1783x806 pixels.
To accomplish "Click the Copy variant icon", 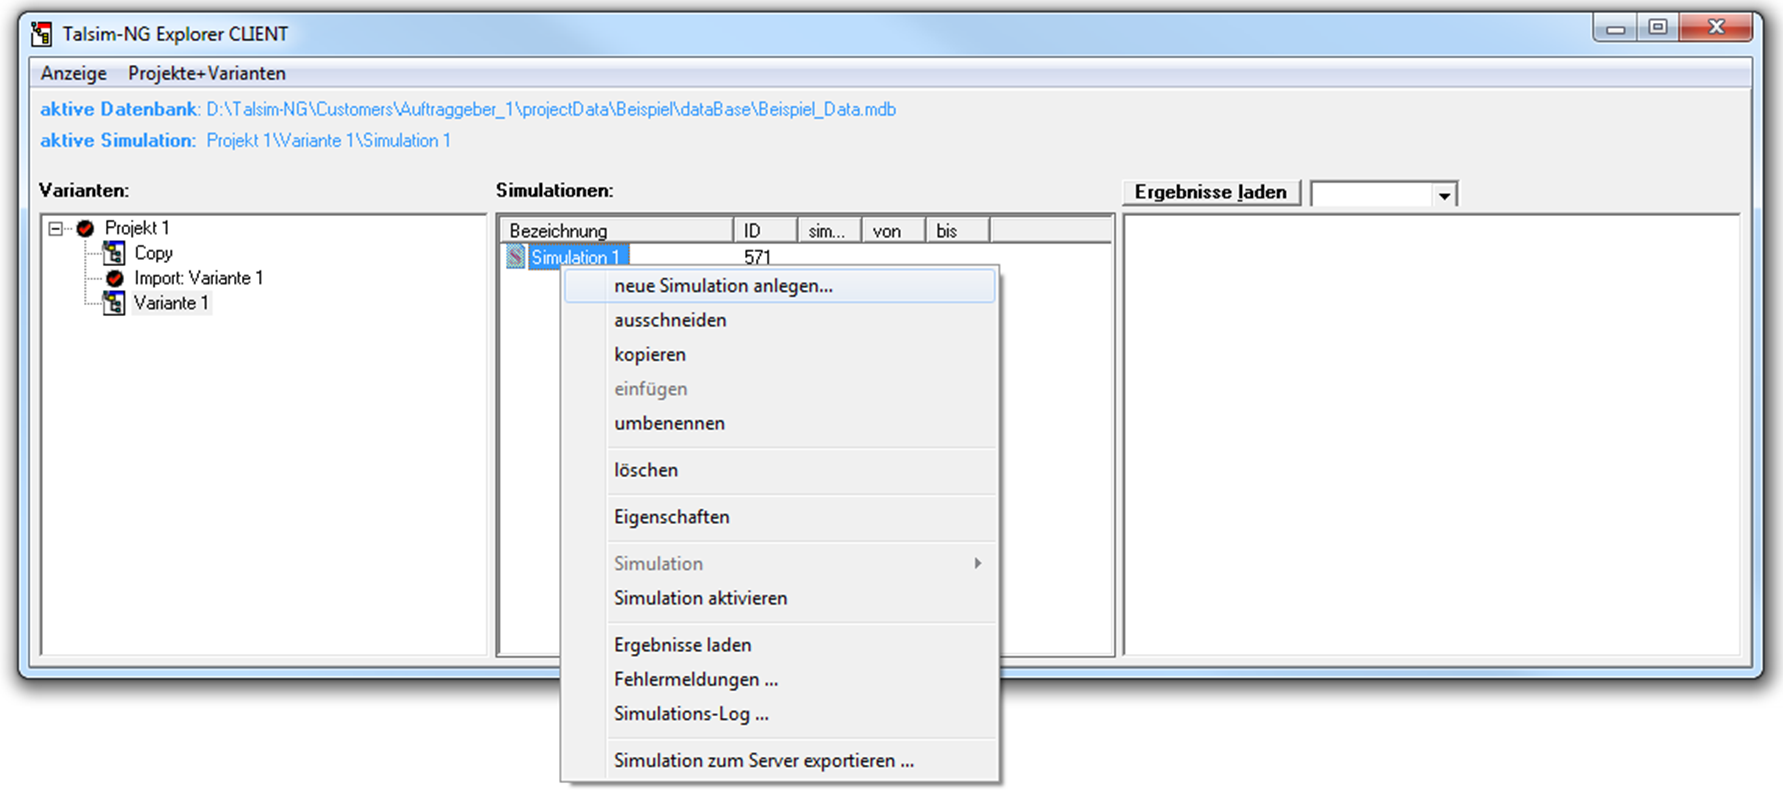I will 114,253.
